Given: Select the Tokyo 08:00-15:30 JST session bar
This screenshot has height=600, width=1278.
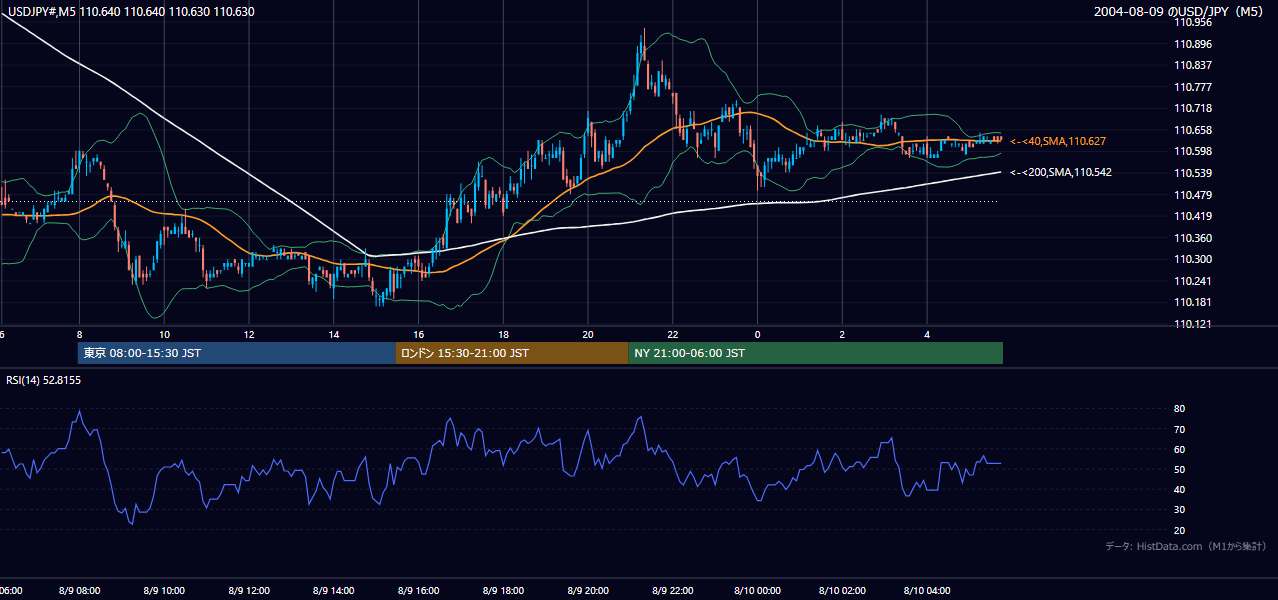Looking at the screenshot, I should pos(237,353).
